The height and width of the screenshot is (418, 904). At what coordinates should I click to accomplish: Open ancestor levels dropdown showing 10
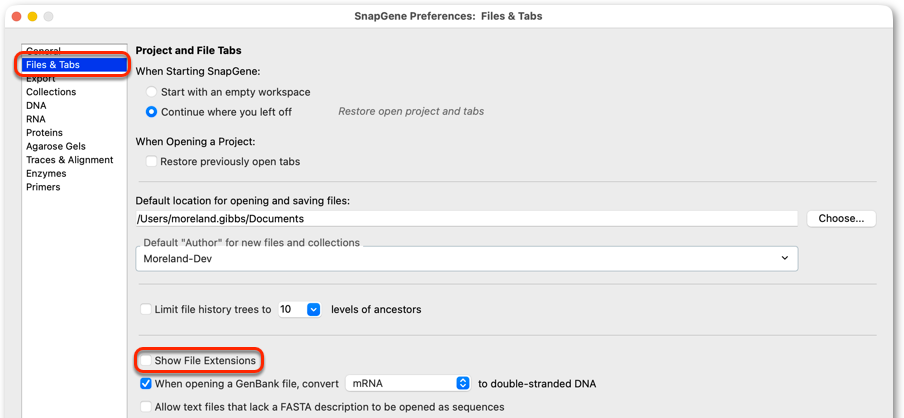click(x=299, y=310)
